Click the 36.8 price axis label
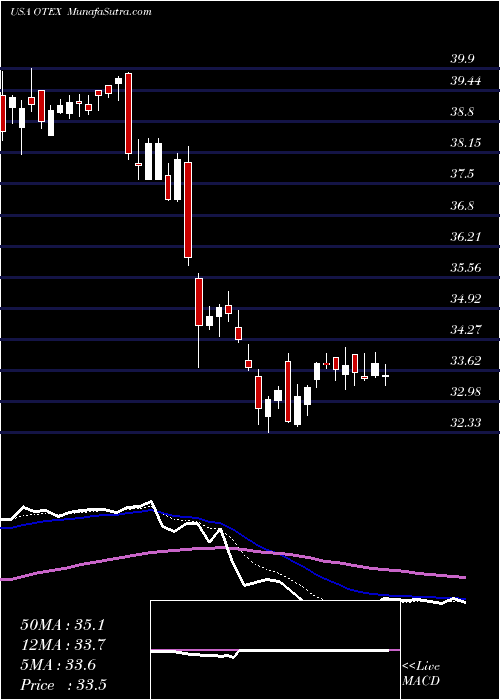500x700 pixels. [462, 205]
